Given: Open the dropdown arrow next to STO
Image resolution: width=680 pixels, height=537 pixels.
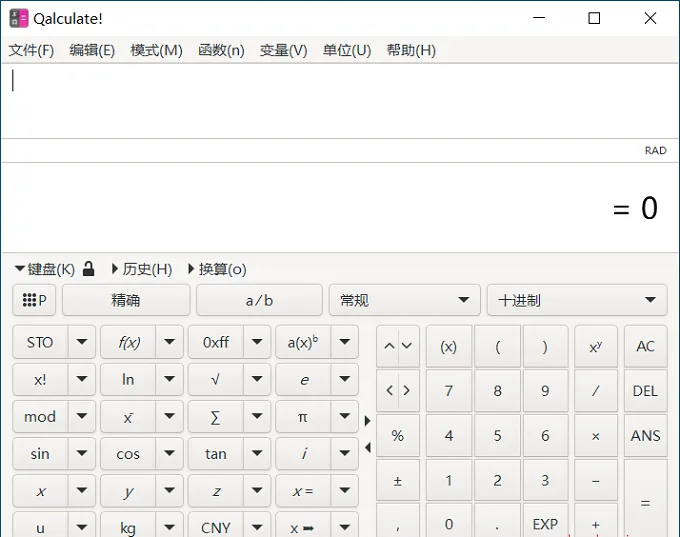Looking at the screenshot, I should [x=82, y=342].
